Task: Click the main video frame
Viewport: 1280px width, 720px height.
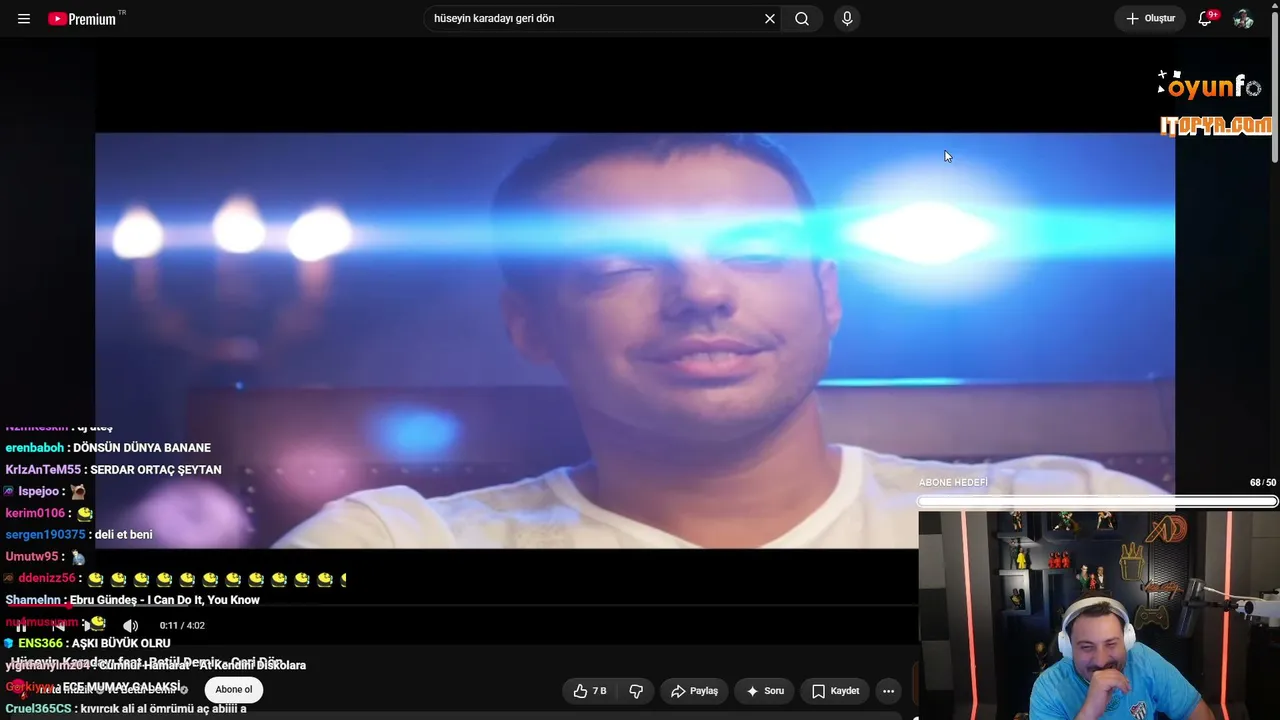Action: tap(635, 340)
